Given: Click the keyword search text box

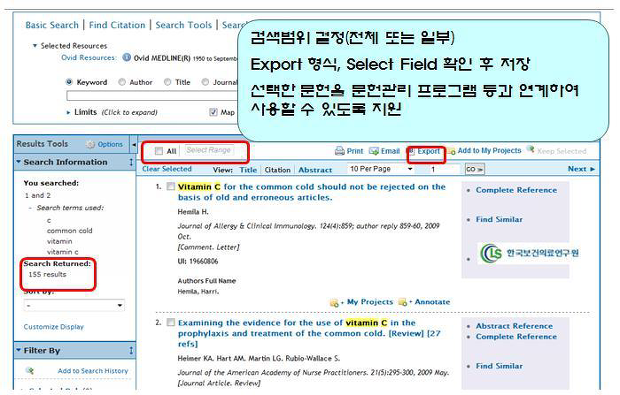Looking at the screenshot, I should coord(152,96).
